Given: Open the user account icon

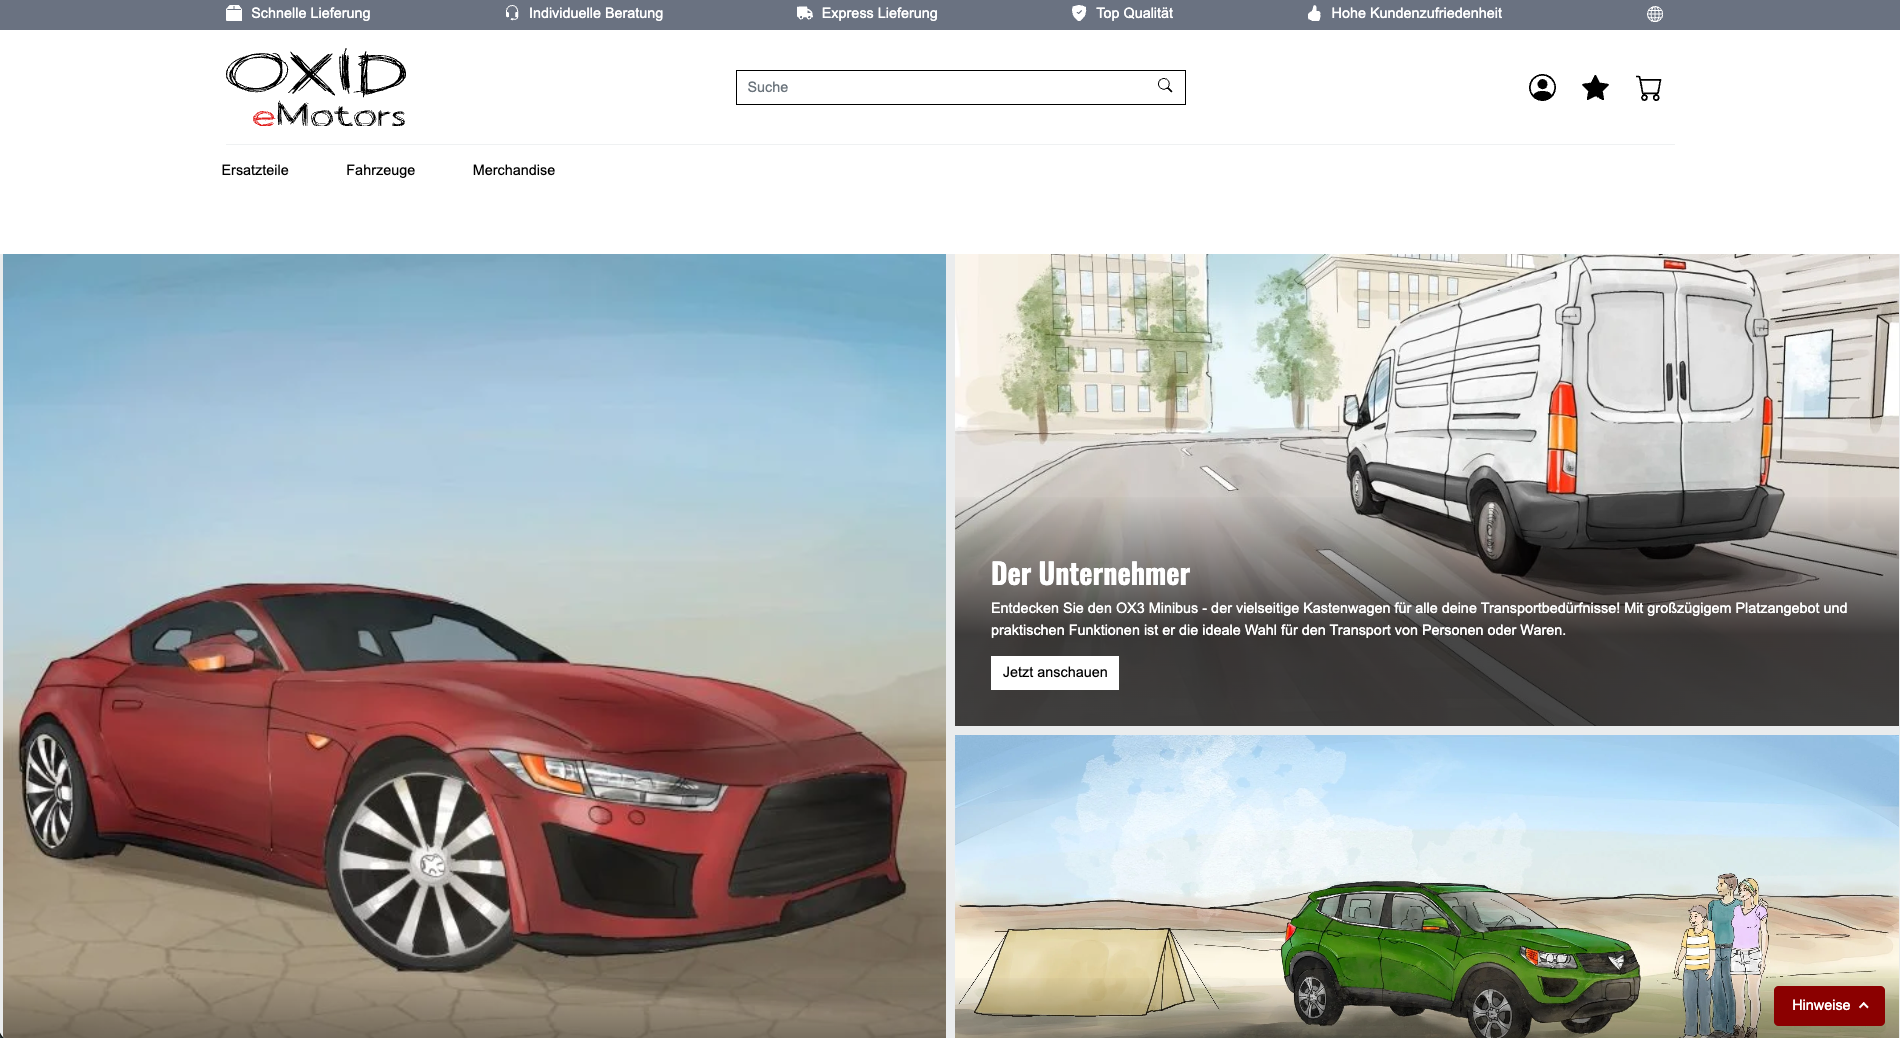Looking at the screenshot, I should 1542,88.
